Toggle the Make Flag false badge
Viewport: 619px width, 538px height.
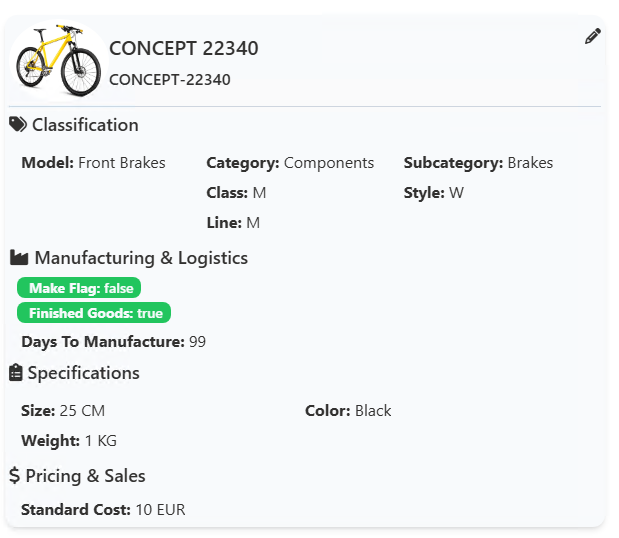pyautogui.click(x=80, y=288)
